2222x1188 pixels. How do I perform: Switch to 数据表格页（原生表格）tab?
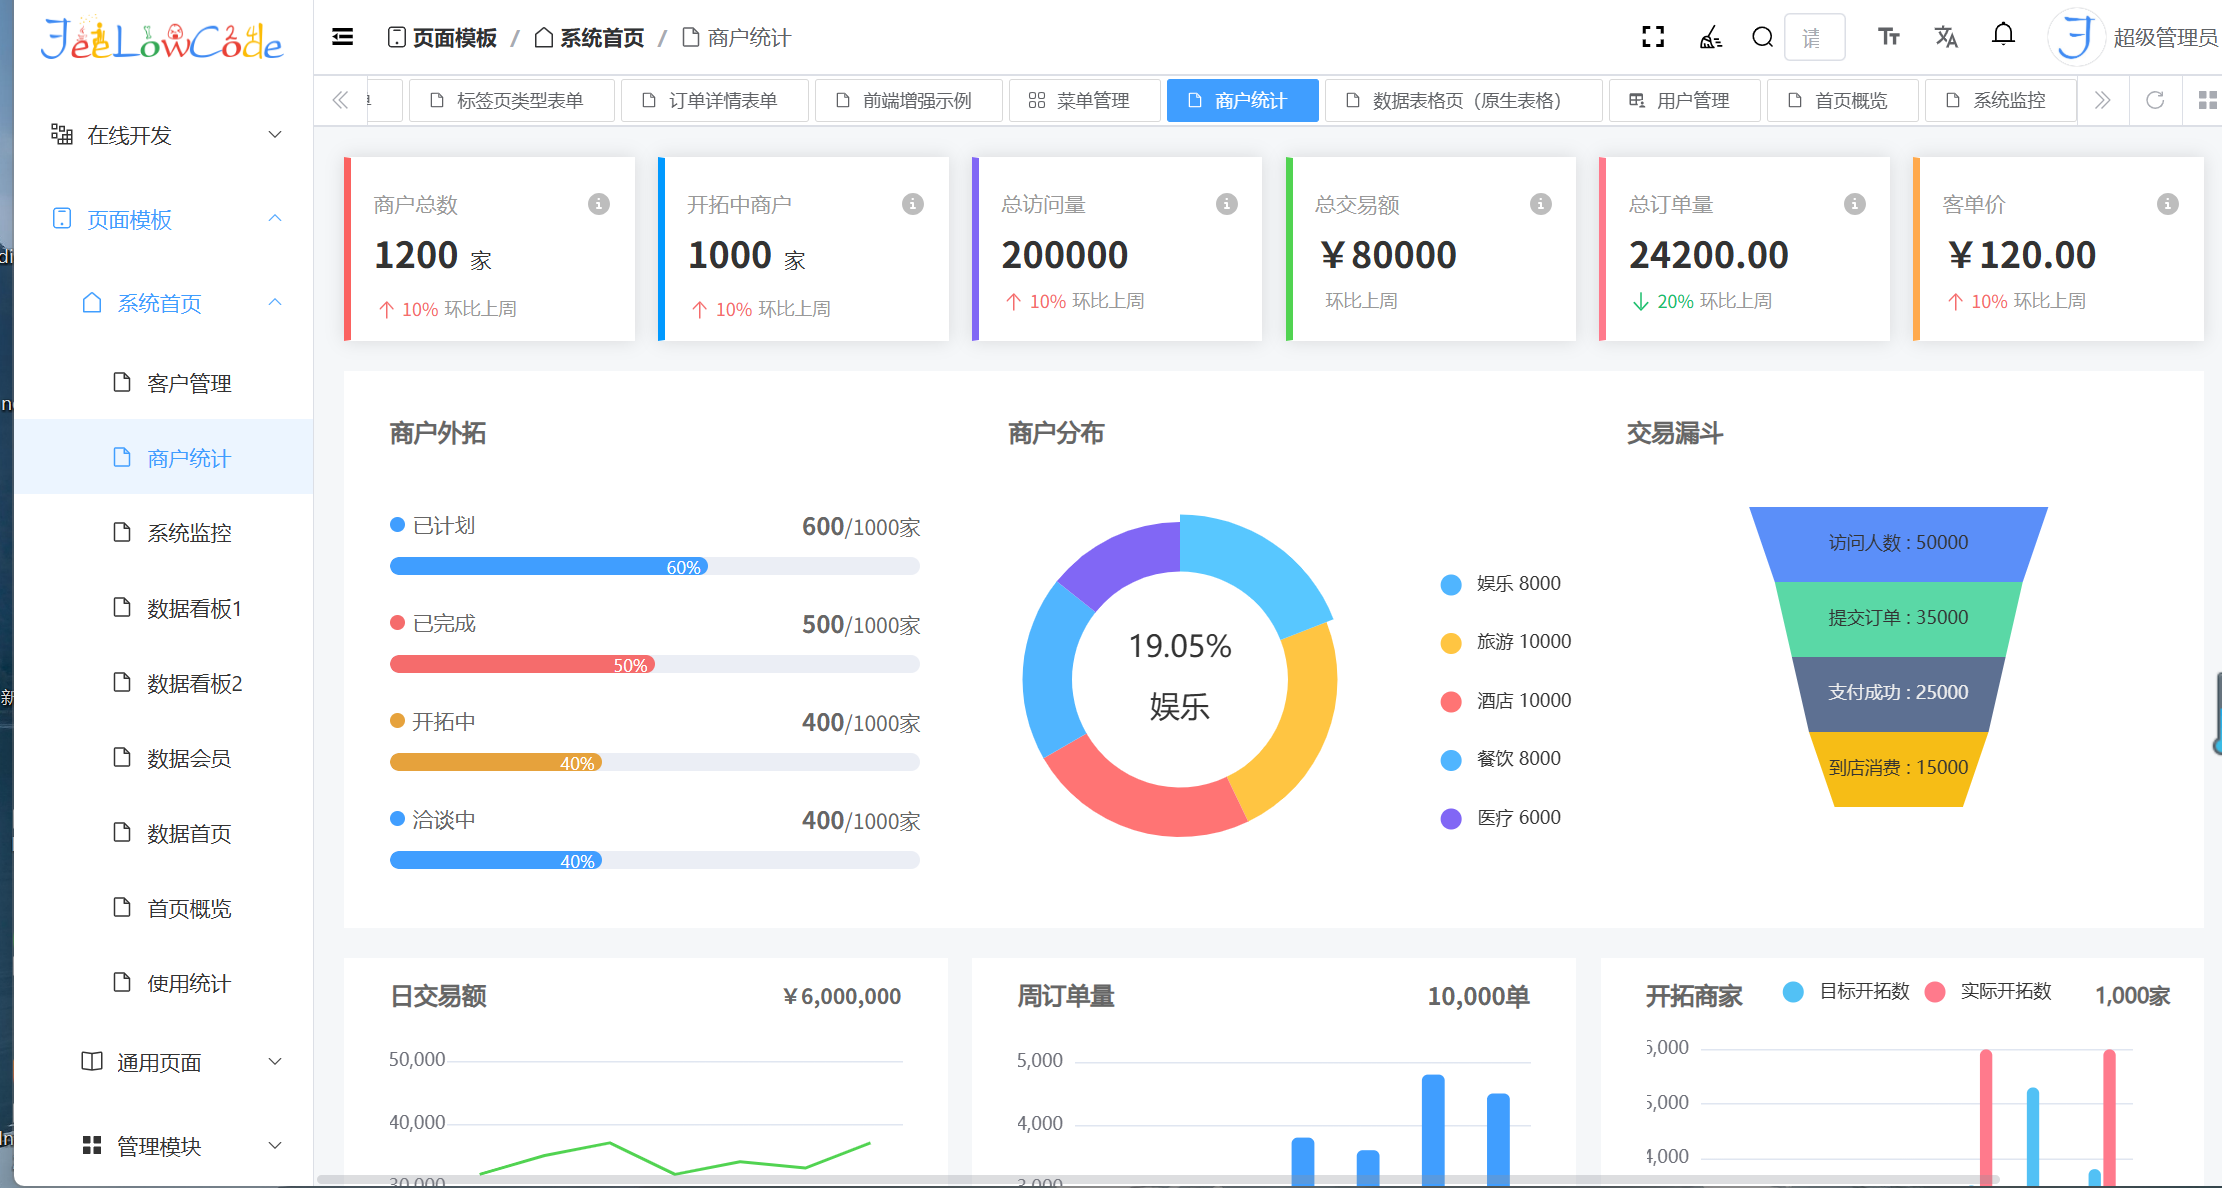click(1463, 100)
